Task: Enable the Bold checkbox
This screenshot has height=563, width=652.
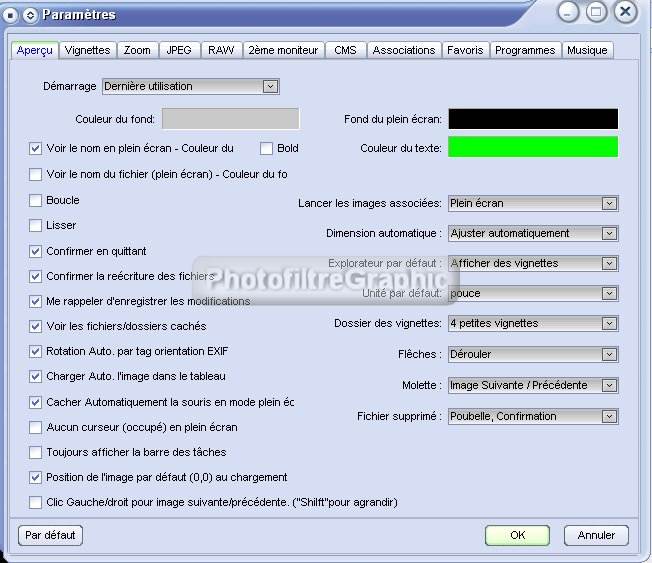Action: 266,148
